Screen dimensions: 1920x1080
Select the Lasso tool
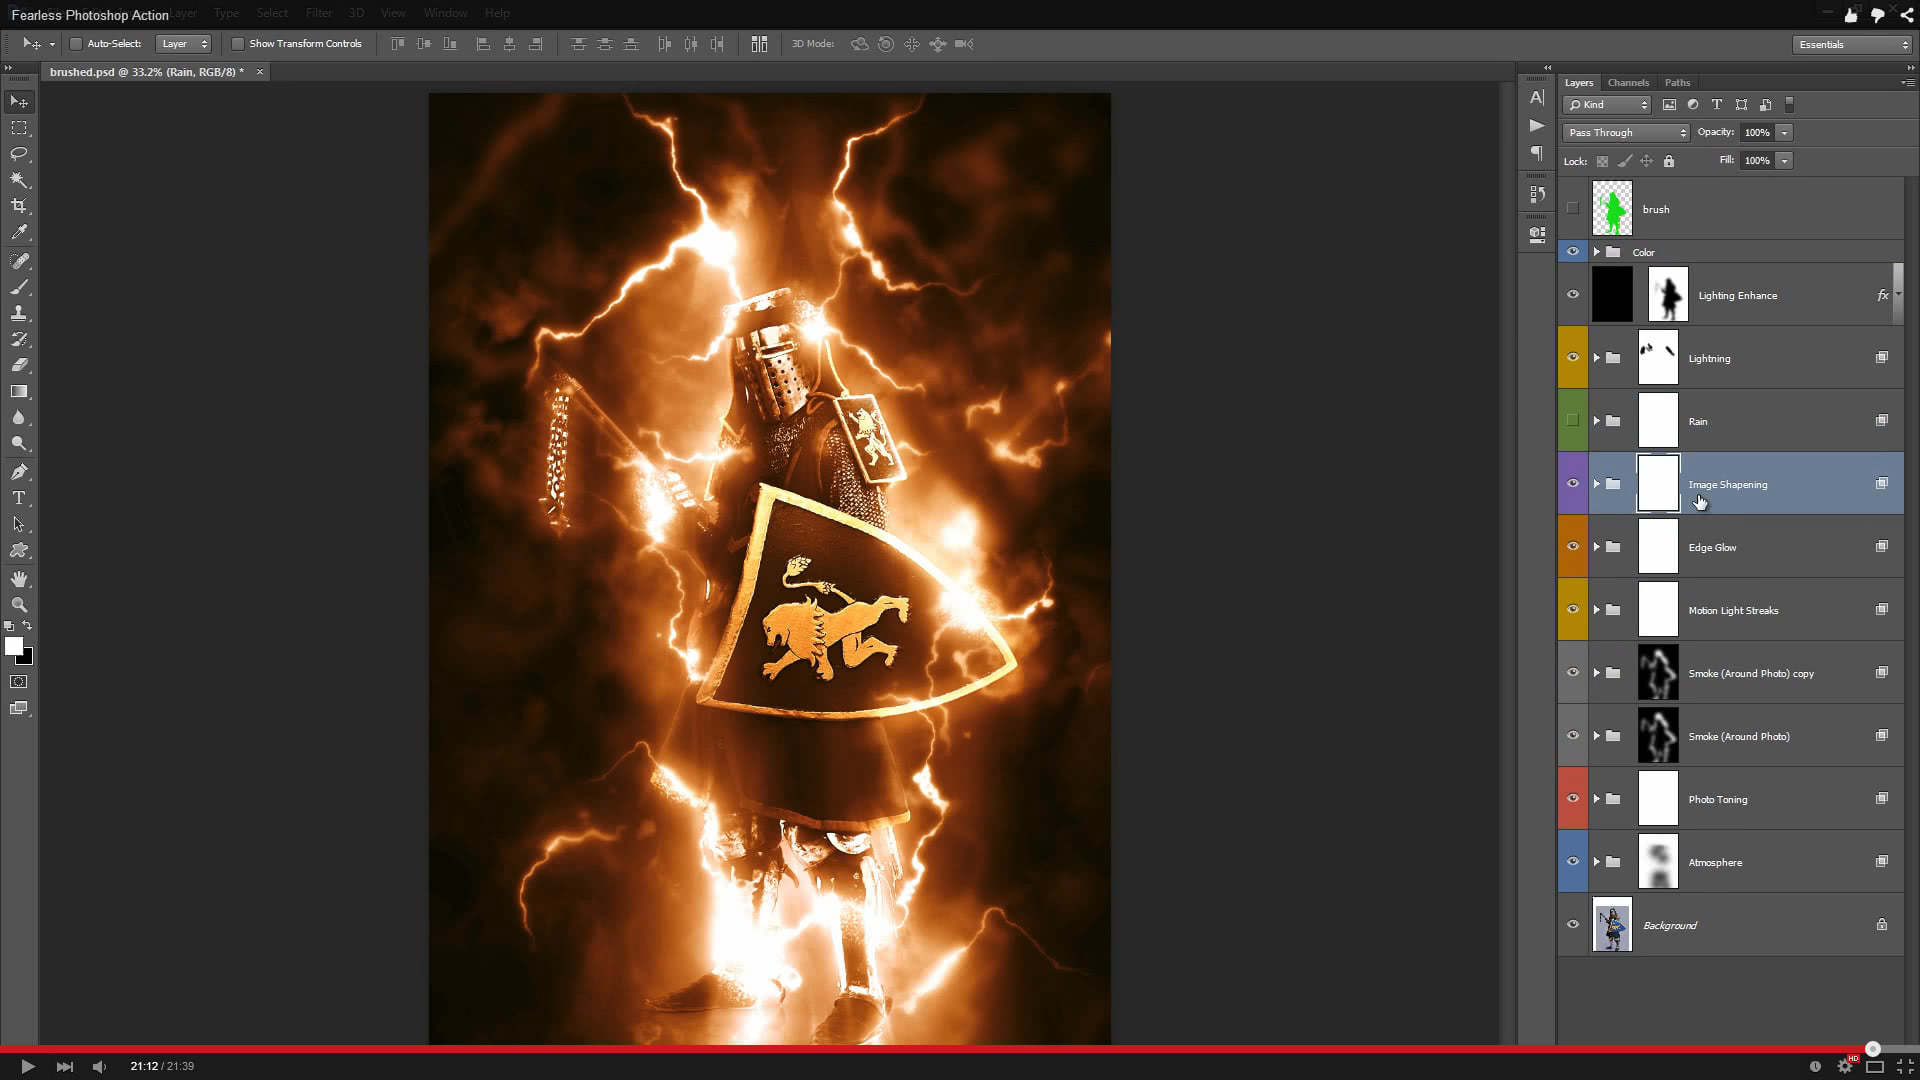(x=18, y=154)
